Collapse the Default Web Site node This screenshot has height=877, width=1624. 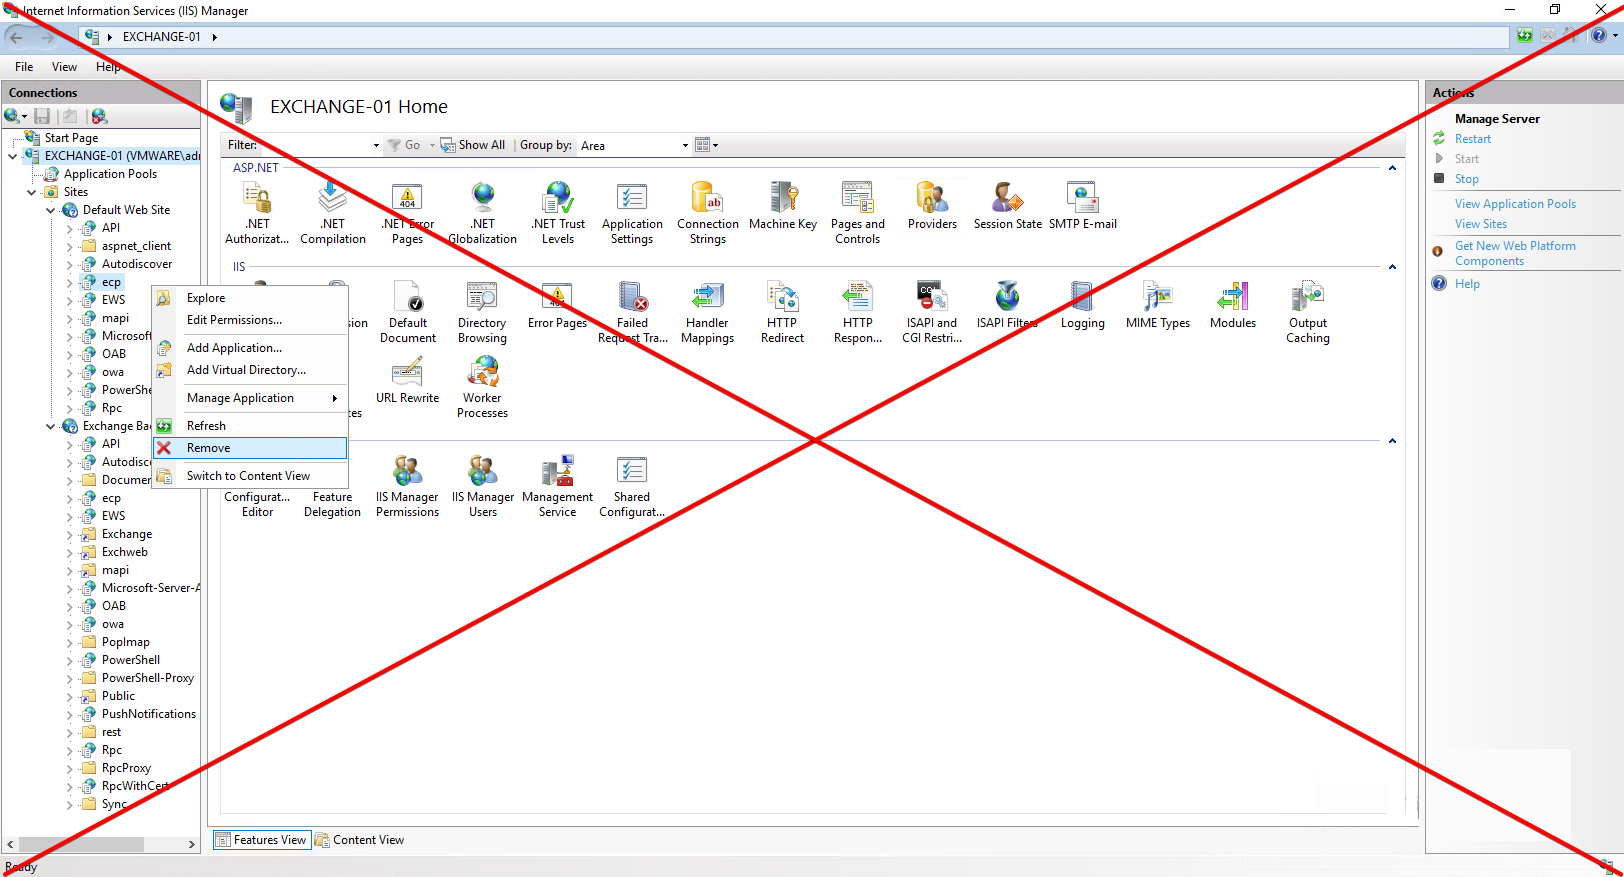click(x=51, y=210)
